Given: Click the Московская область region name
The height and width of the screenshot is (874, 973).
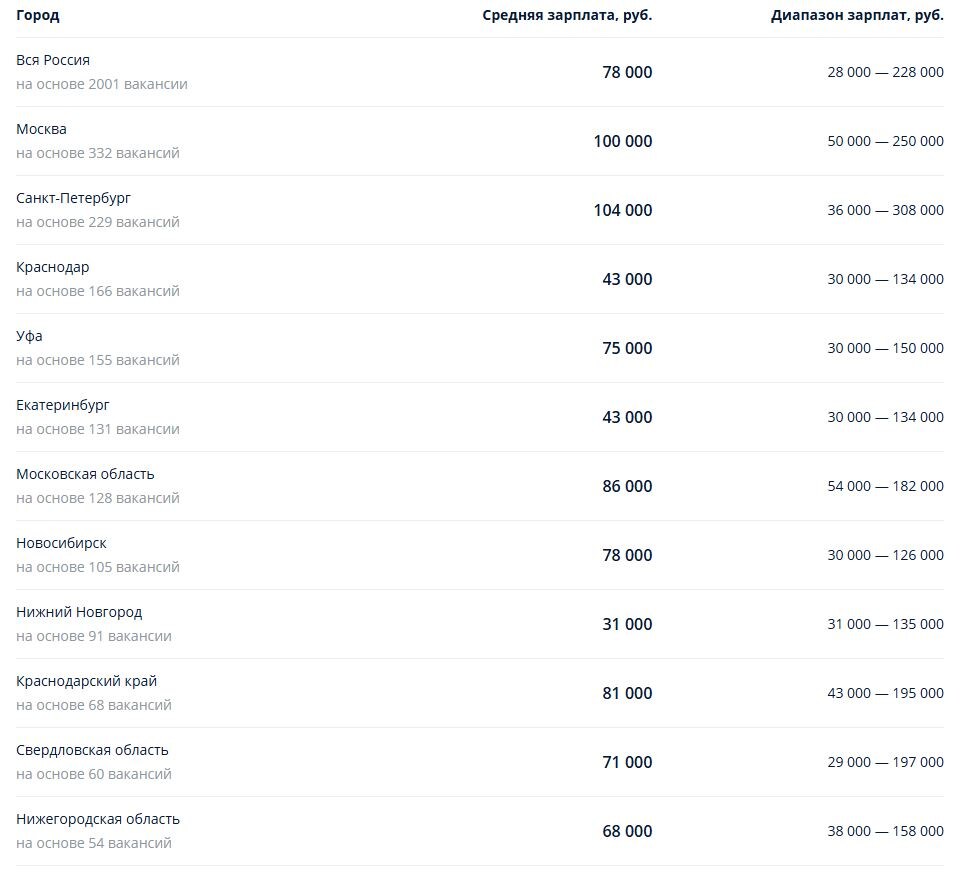Looking at the screenshot, I should tap(85, 474).
